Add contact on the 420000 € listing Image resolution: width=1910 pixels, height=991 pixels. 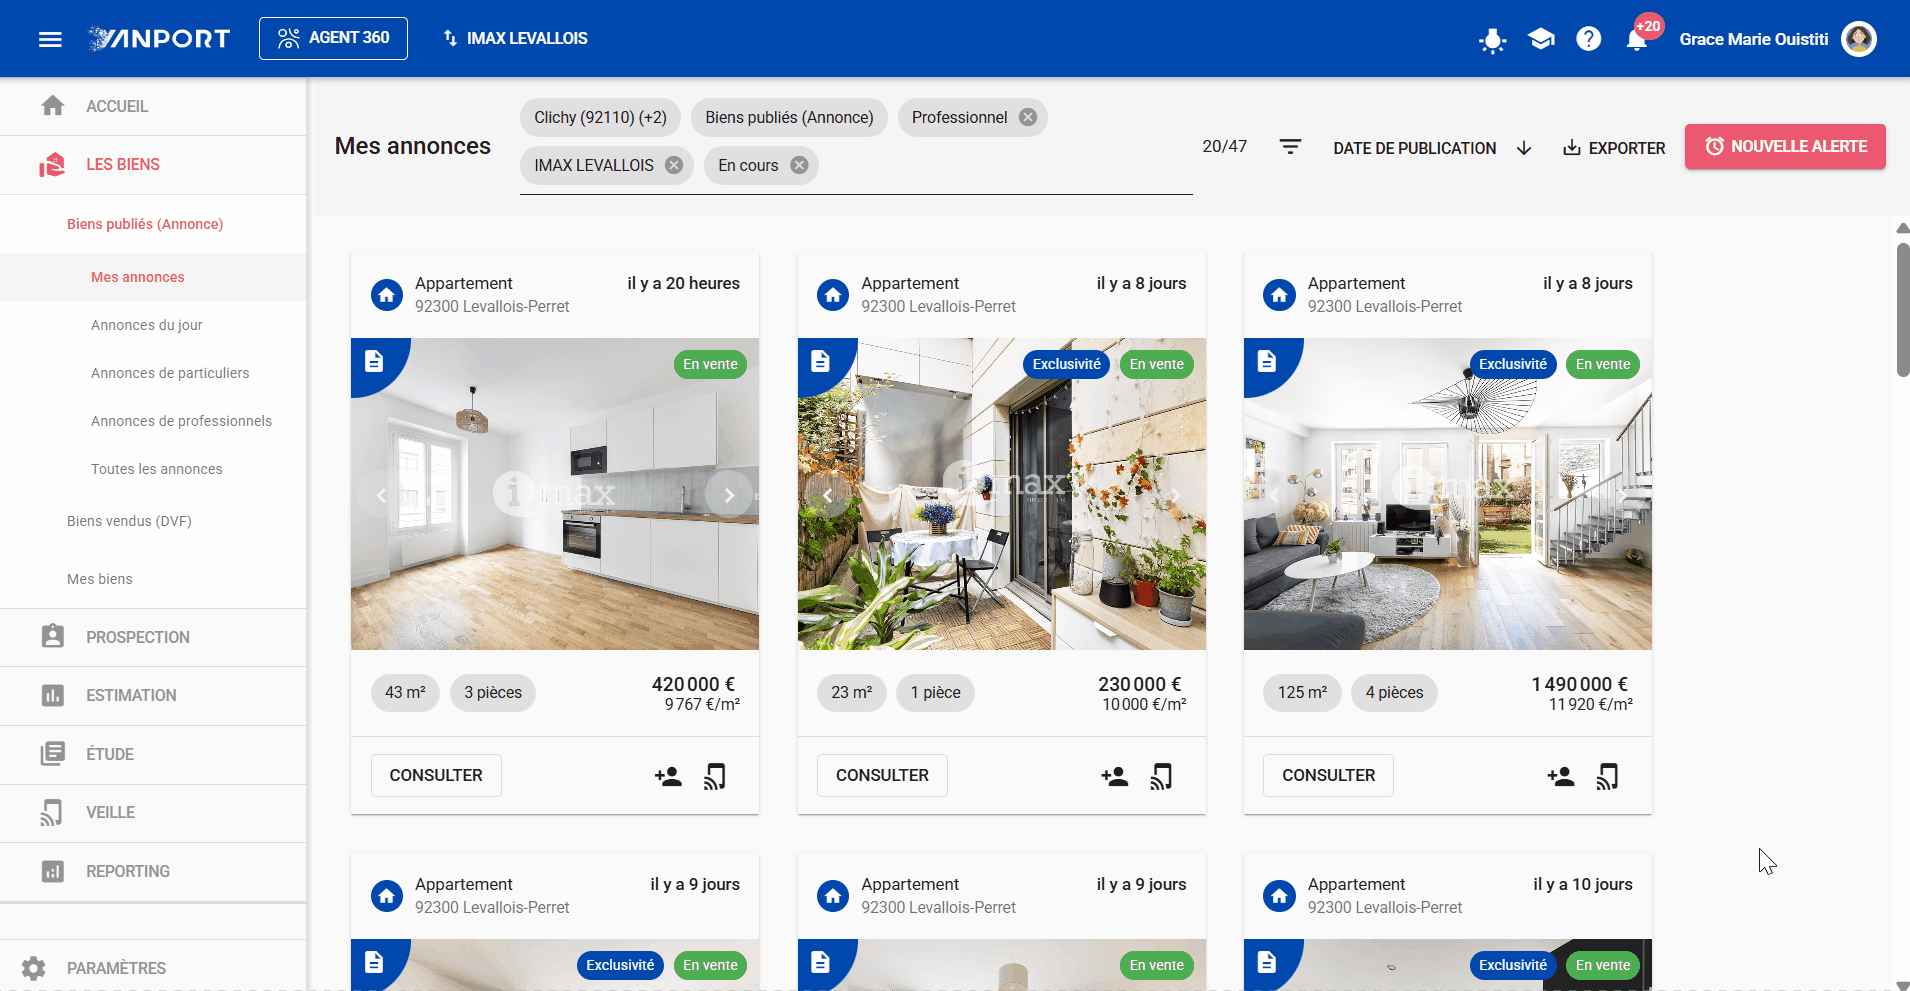click(x=668, y=776)
